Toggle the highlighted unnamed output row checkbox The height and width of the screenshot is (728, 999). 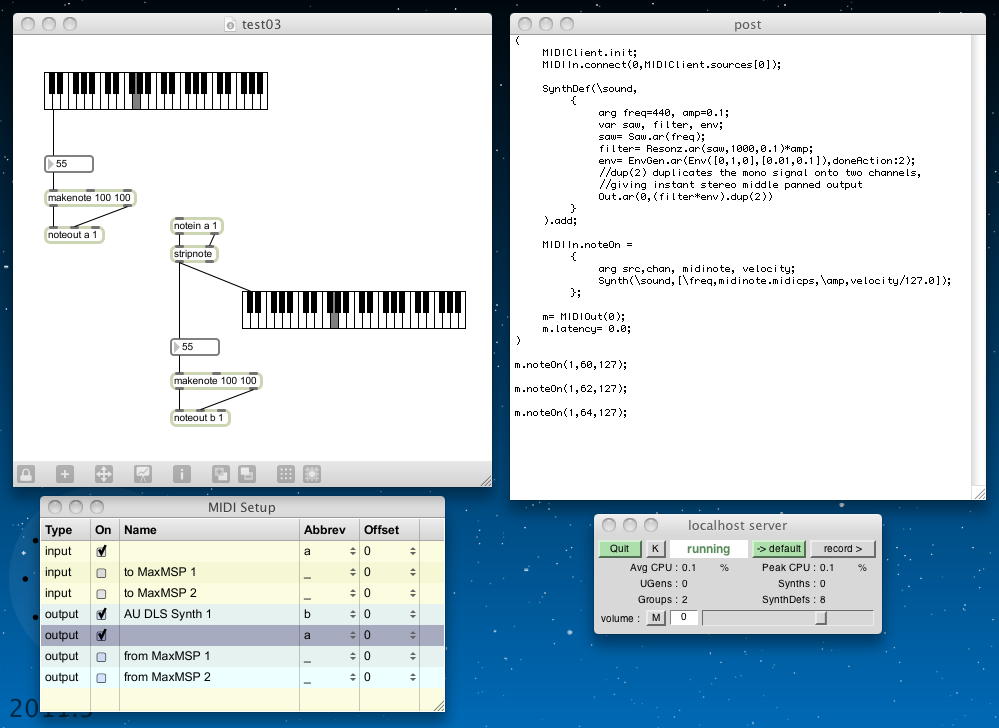(101, 635)
